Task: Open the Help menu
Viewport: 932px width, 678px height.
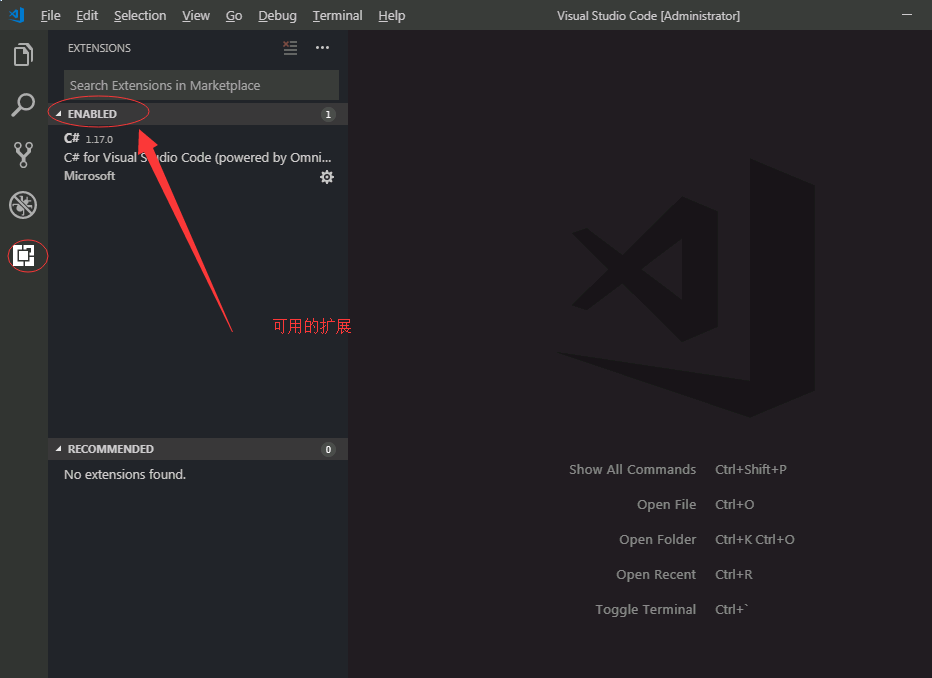Action: (x=392, y=15)
